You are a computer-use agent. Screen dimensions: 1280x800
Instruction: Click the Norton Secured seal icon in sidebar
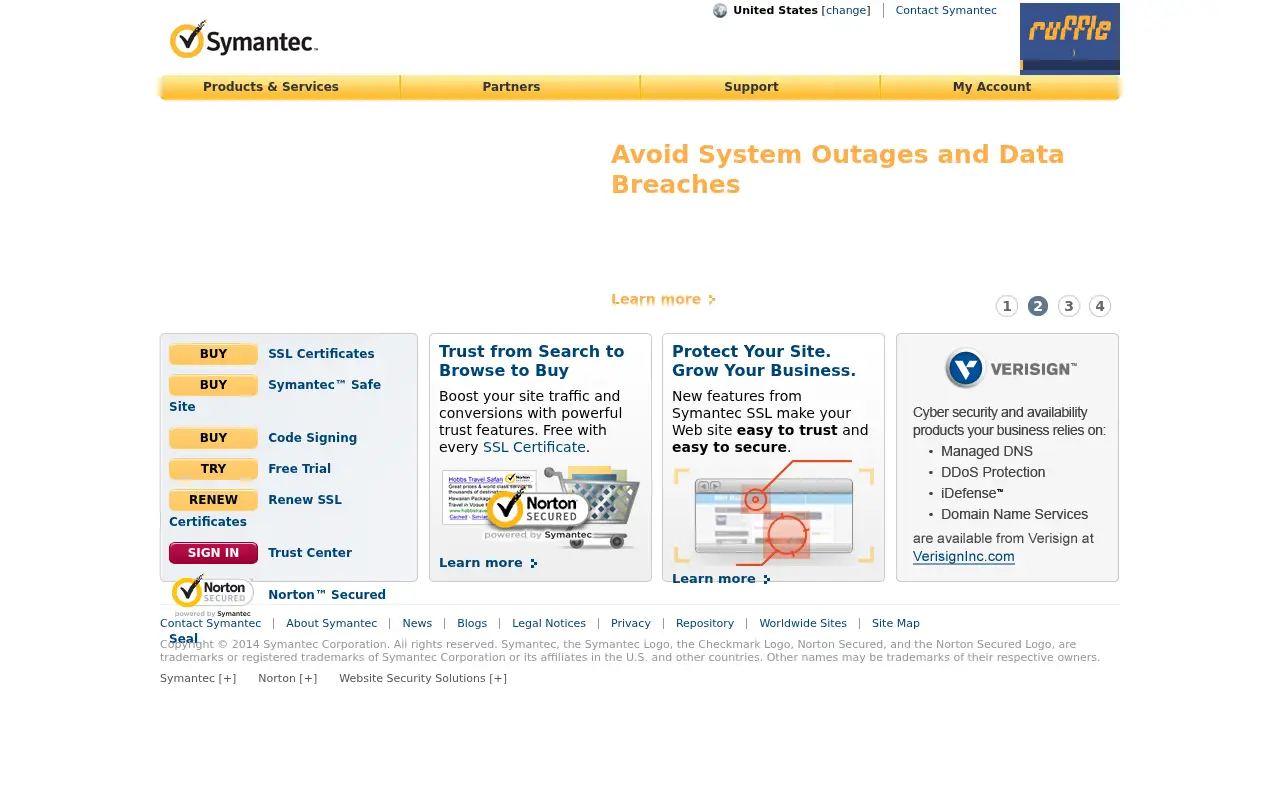[212, 595]
